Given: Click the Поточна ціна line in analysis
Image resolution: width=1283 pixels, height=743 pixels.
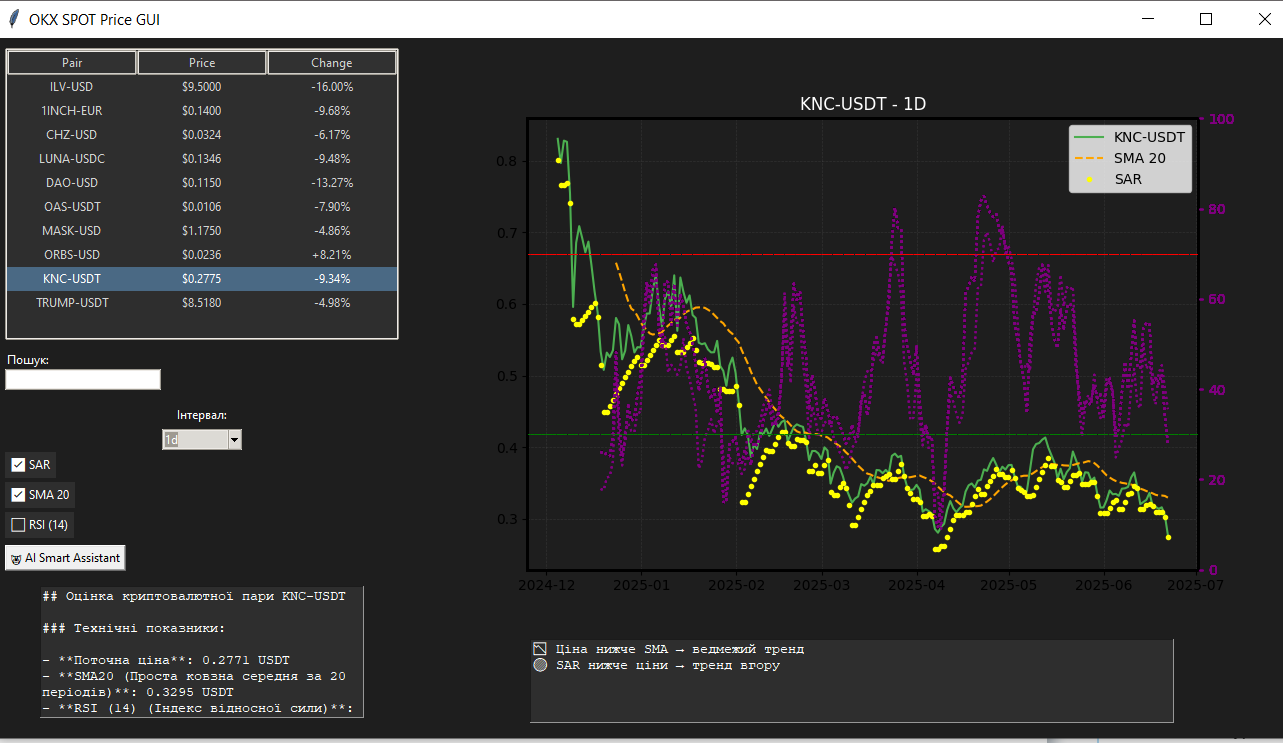Looking at the screenshot, I should point(166,660).
